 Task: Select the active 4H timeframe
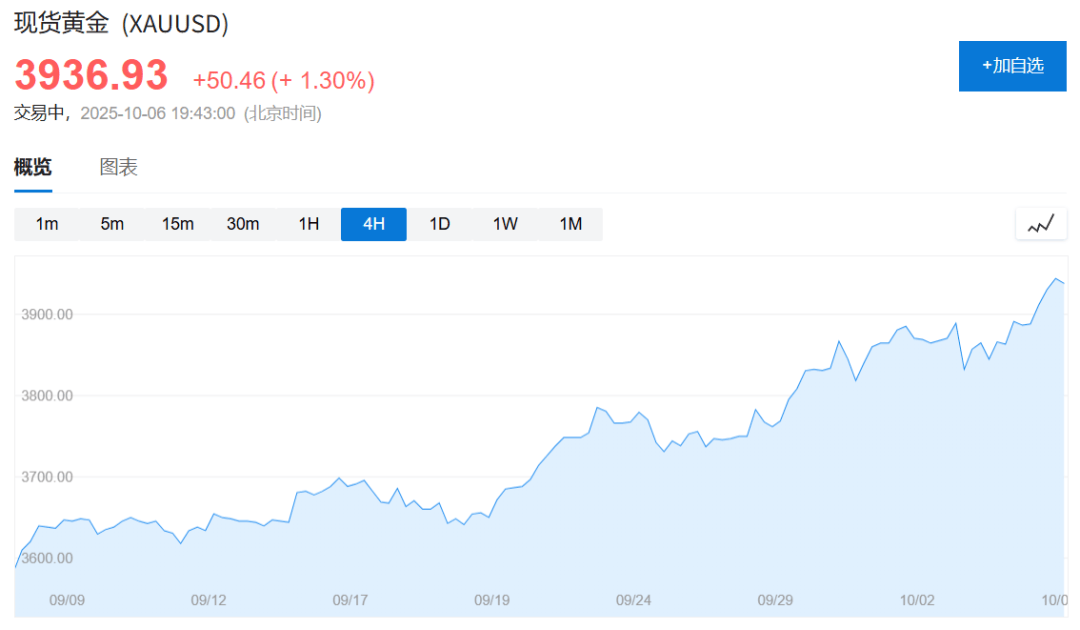(x=374, y=224)
